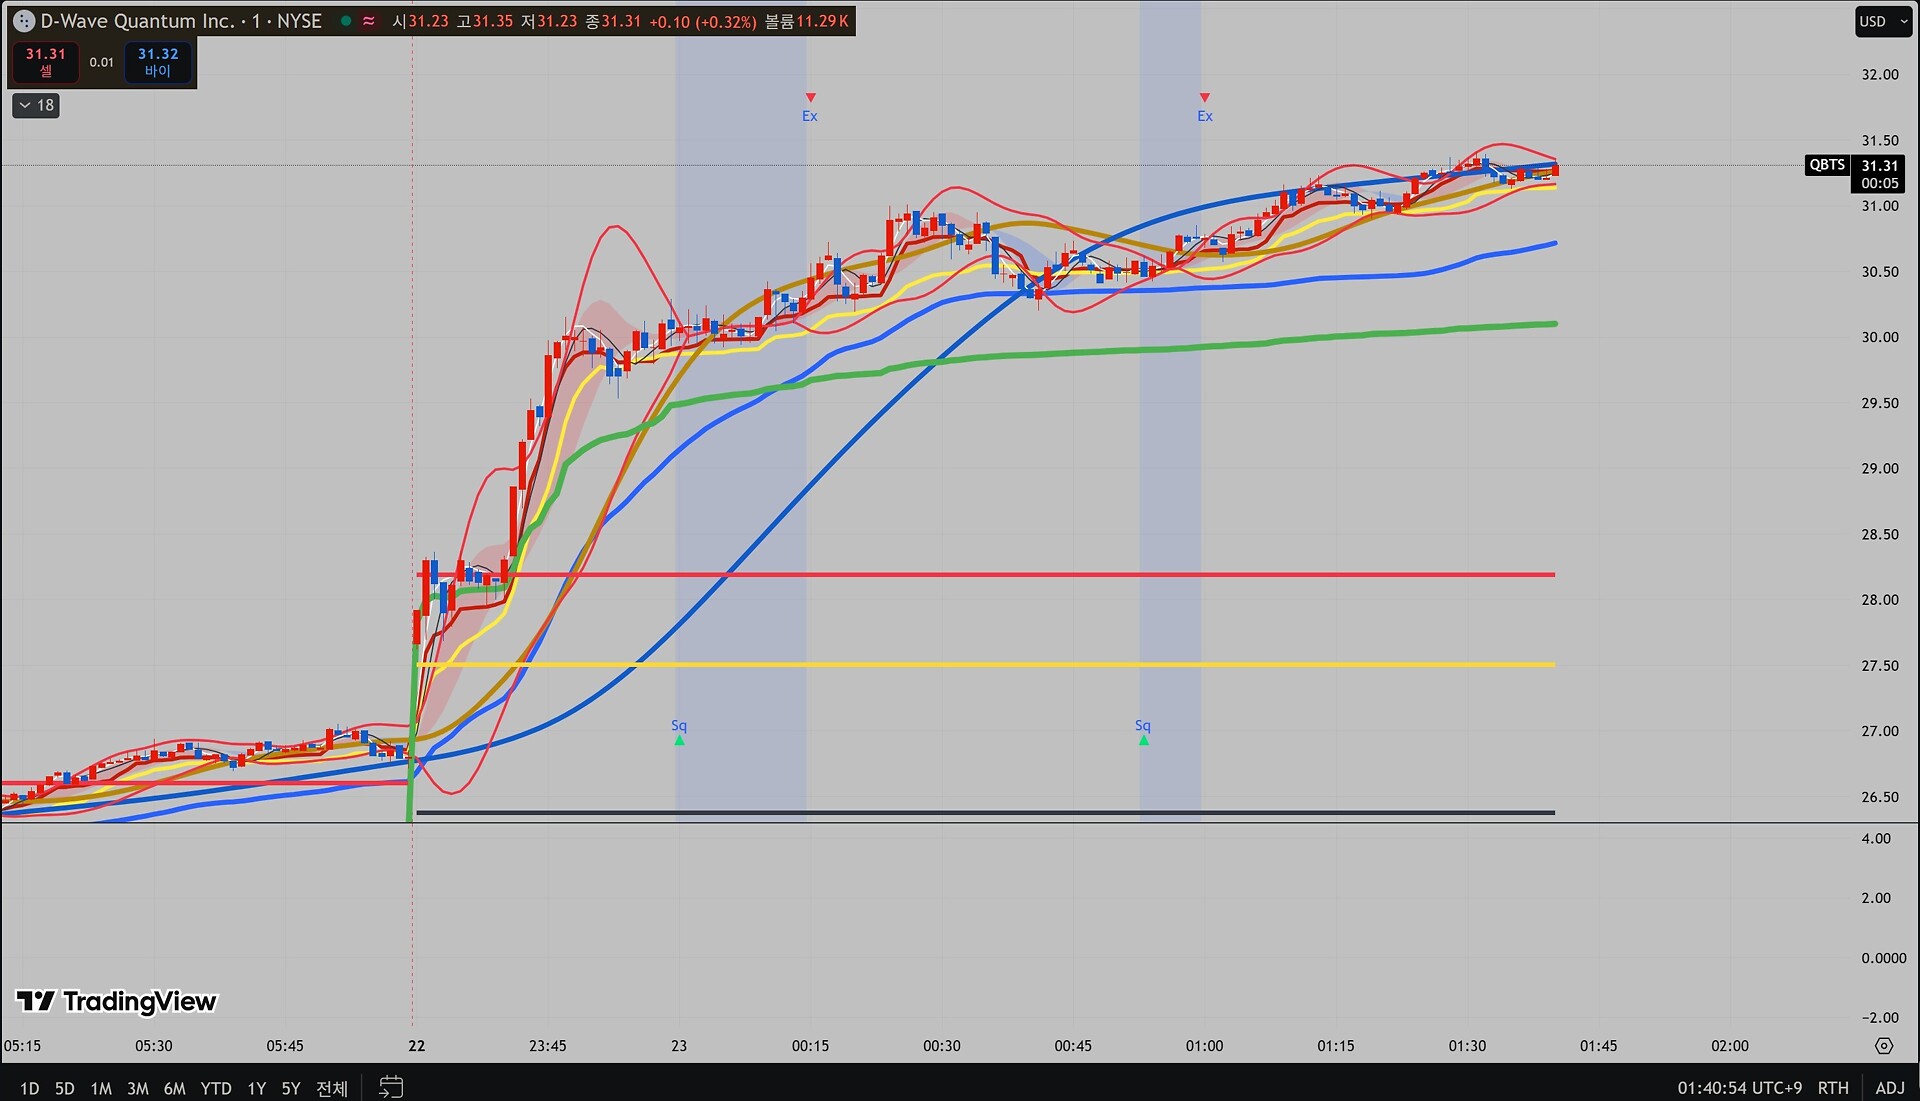Select the 1D range tab
The width and height of the screenshot is (1920, 1101).
pos(30,1088)
